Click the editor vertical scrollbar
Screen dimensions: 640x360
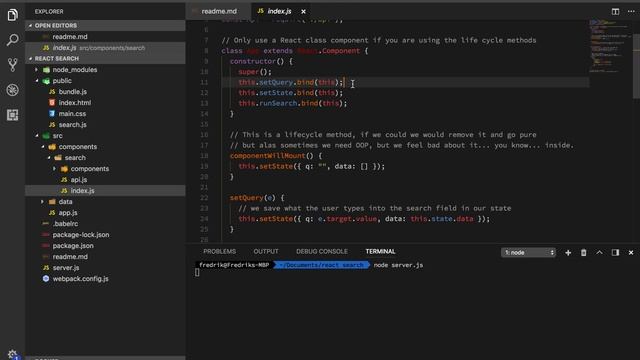pos(636,67)
